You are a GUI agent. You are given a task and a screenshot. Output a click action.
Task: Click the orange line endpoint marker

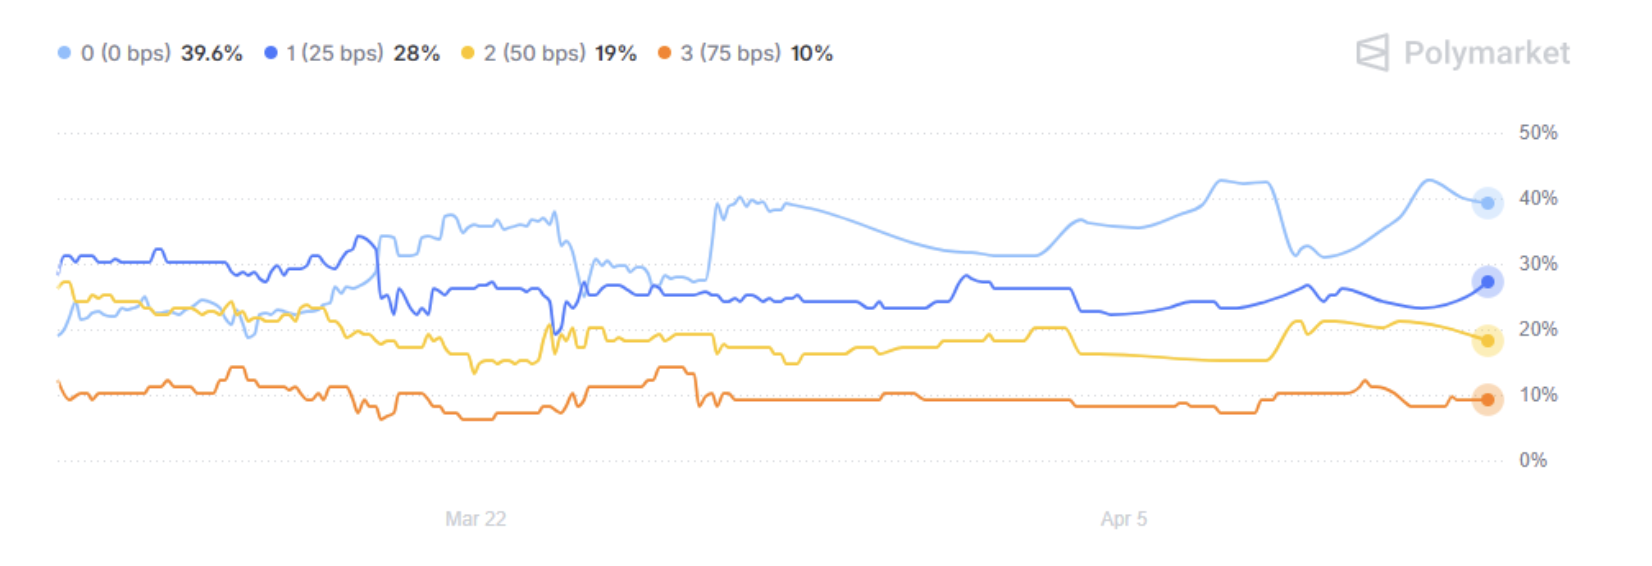(x=1487, y=400)
